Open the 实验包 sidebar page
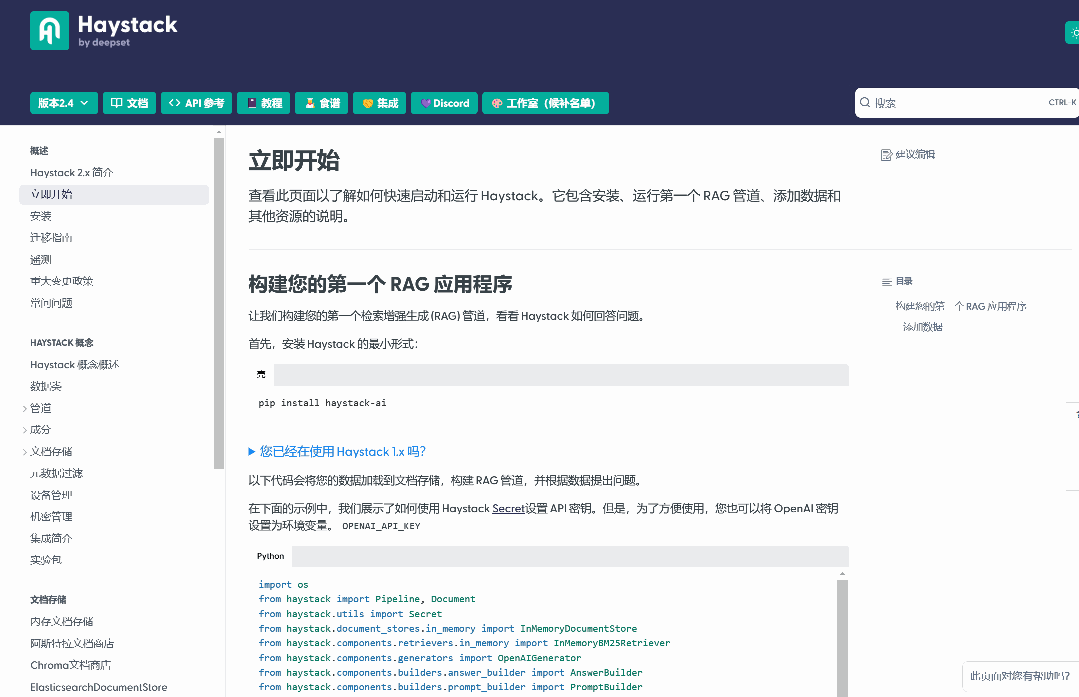This screenshot has width=1079, height=697. click(45, 560)
